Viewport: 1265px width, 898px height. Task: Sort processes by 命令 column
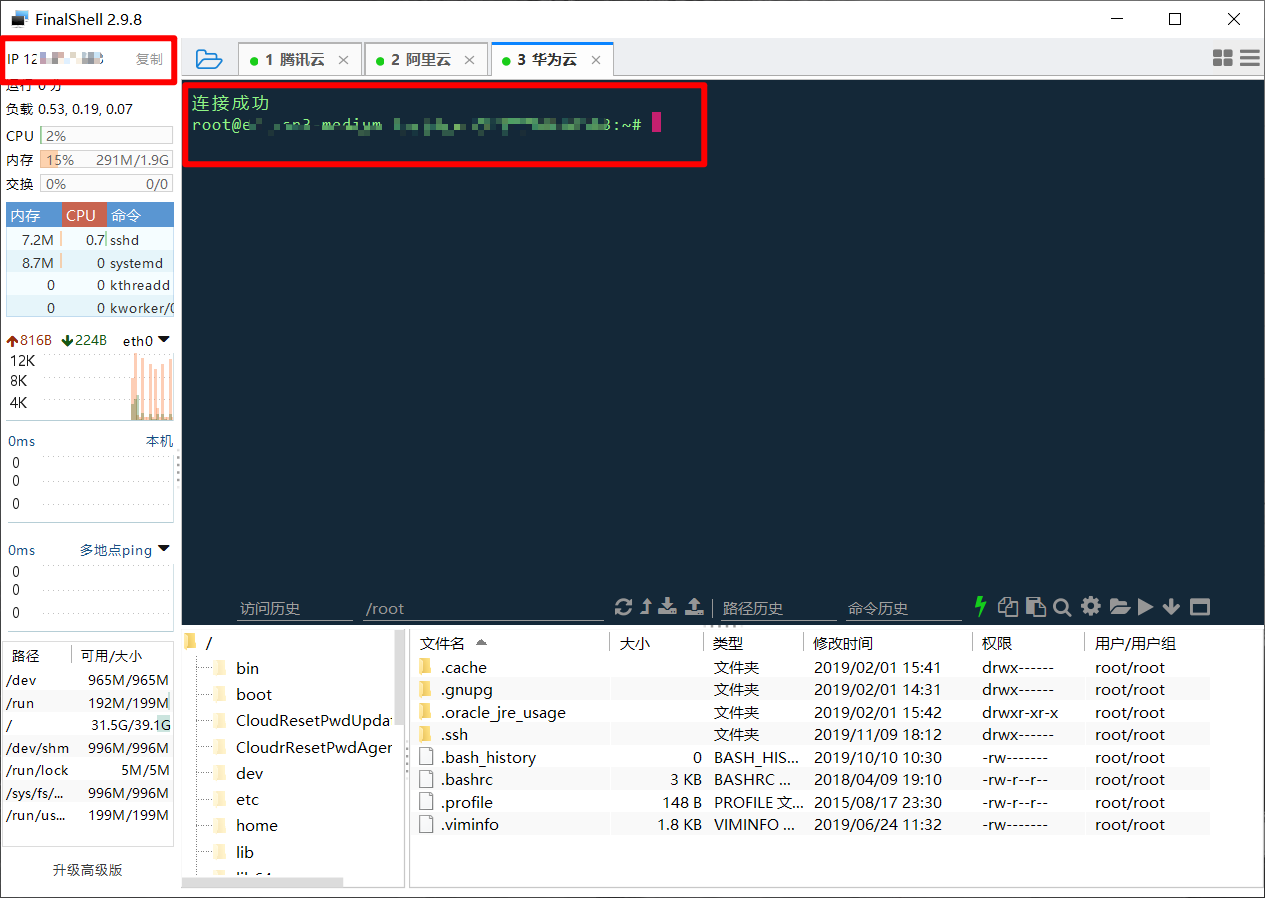pos(140,215)
